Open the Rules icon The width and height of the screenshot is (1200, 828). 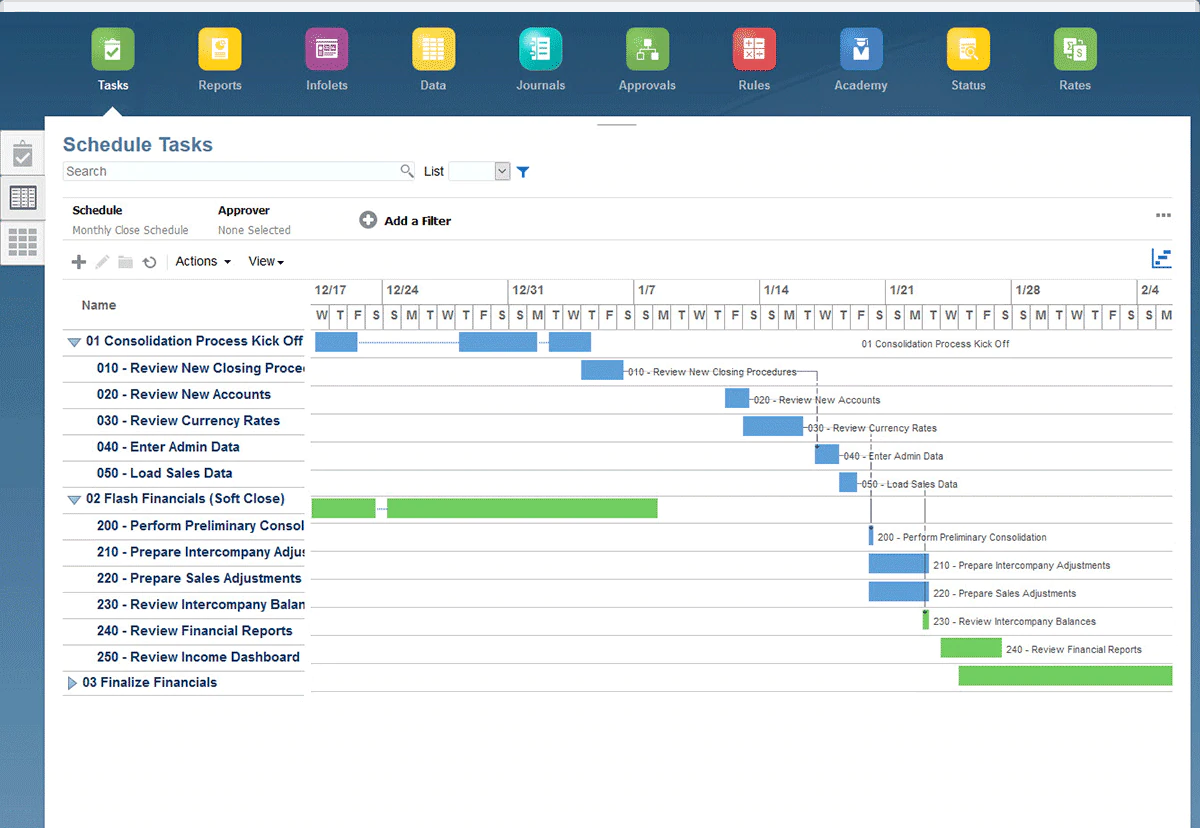(754, 49)
